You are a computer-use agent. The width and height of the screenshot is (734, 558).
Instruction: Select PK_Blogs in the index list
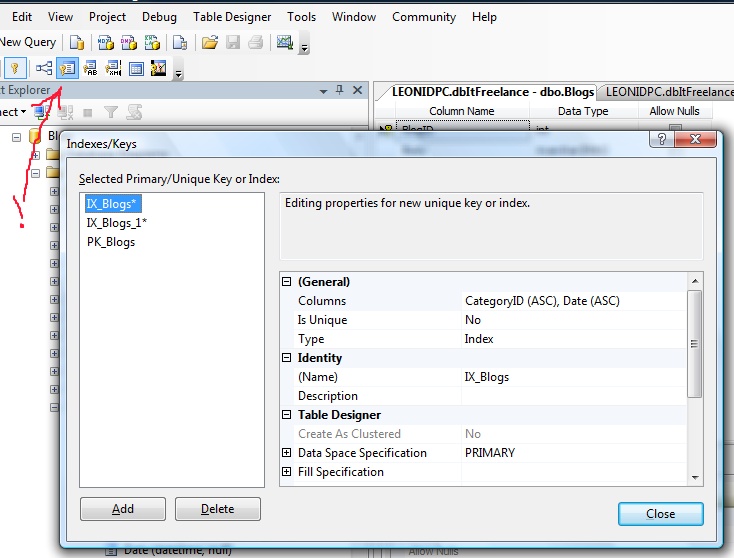click(111, 242)
